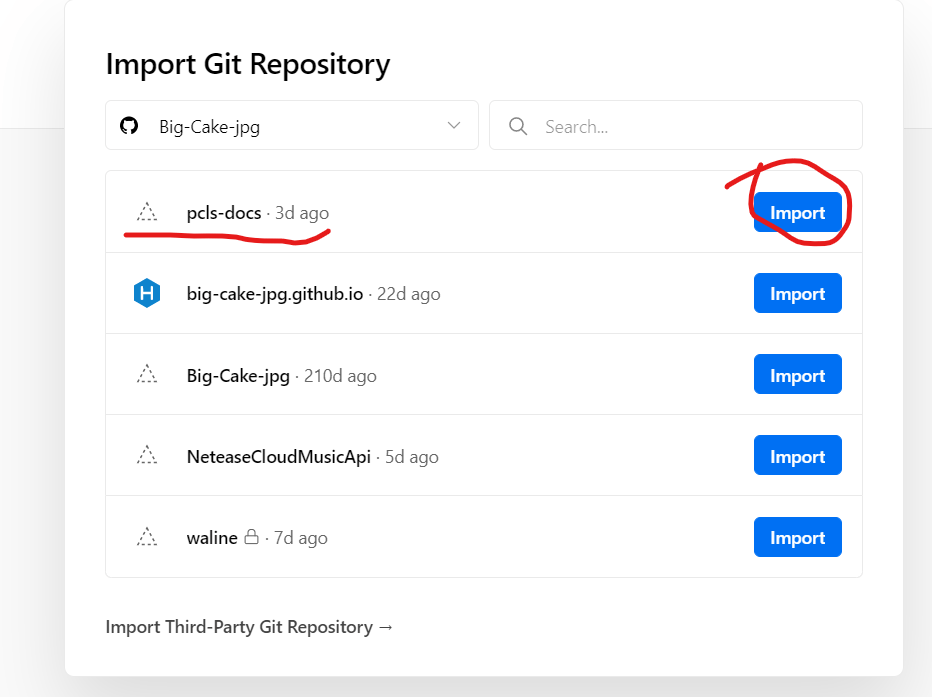
Task: Import the big-cake-jpg.github.io repository
Action: tap(797, 294)
